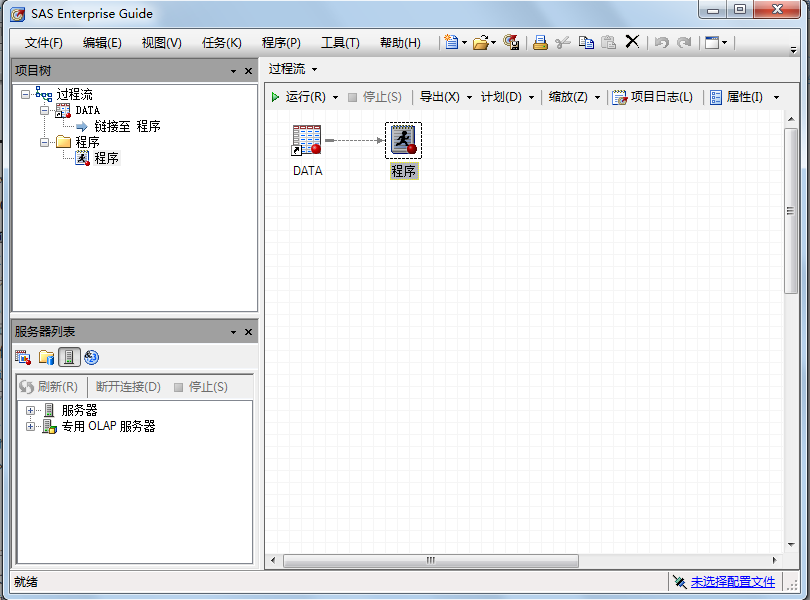Close the 项目树 panel
This screenshot has width=810, height=600.
coord(248,71)
